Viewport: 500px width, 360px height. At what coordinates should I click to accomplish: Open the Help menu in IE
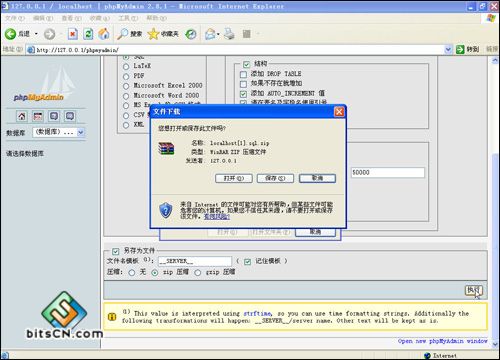[x=156, y=18]
